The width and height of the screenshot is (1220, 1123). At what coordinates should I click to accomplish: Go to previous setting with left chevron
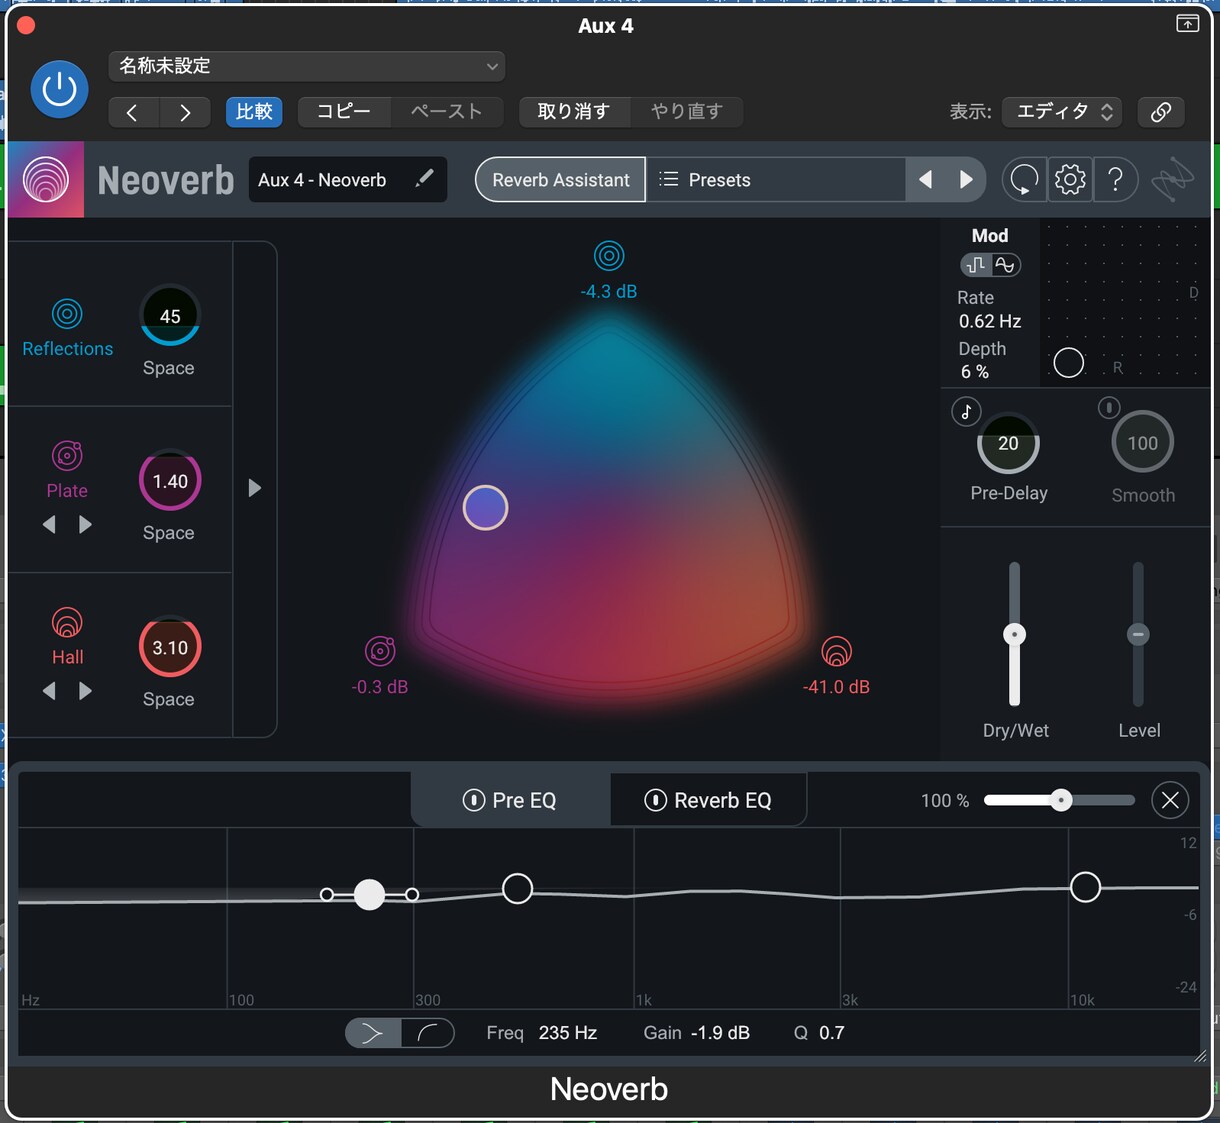[x=133, y=112]
